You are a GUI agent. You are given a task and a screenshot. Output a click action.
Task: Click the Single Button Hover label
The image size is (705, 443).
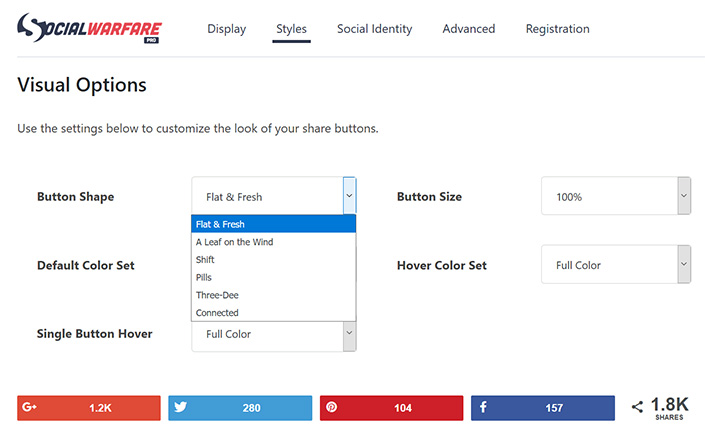click(94, 334)
